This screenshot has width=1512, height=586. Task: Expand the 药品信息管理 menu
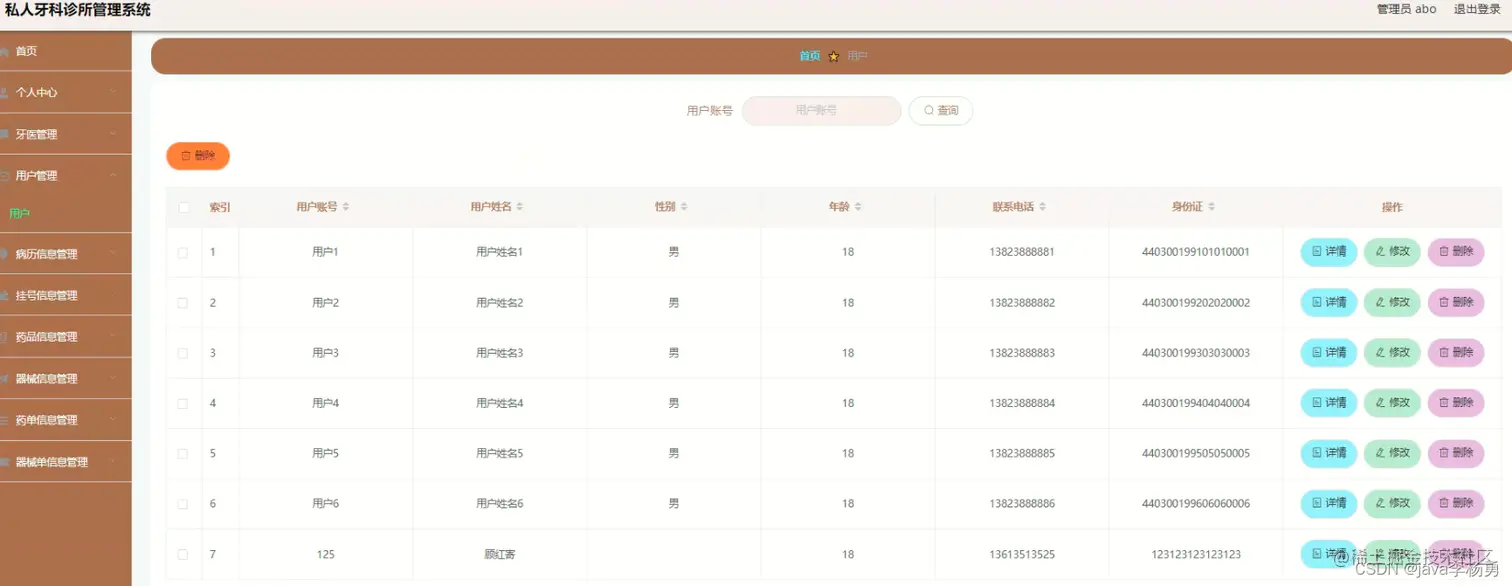click(65, 337)
